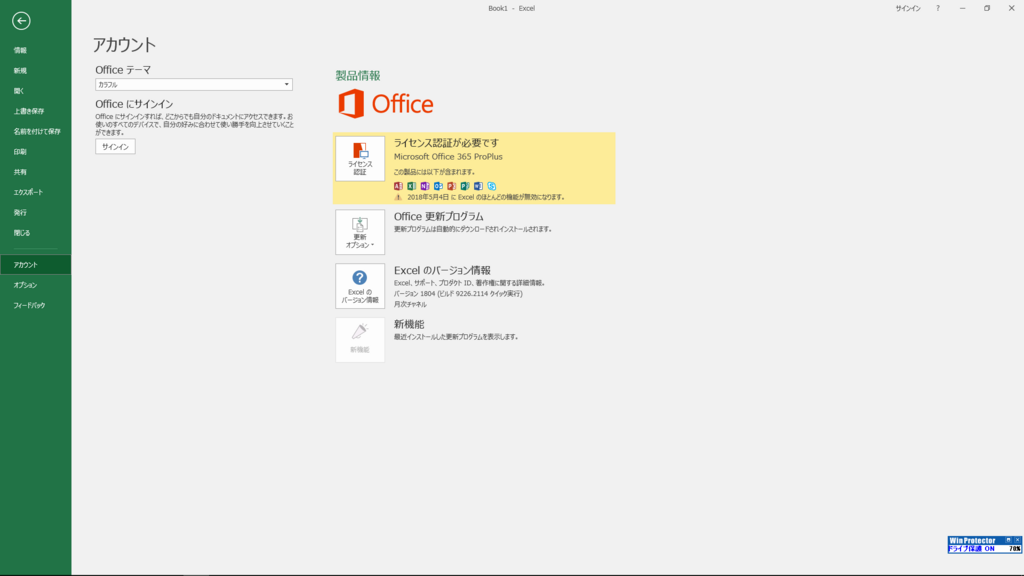This screenshot has width=1024, height=576.
Task: Select 名前を付けて保存 in the sidebar
Action: tap(35, 131)
